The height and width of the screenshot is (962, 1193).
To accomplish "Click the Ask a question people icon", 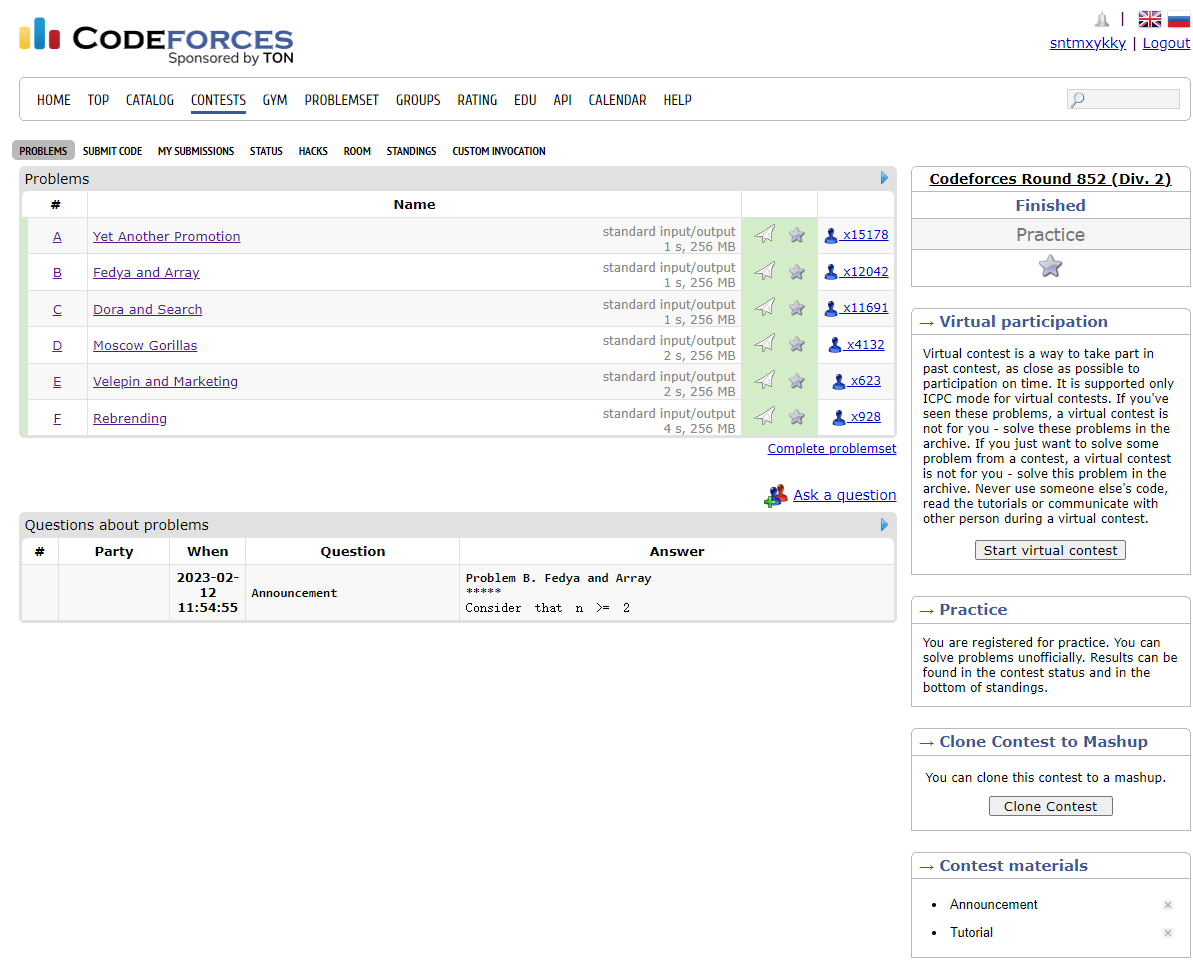I will tap(775, 495).
